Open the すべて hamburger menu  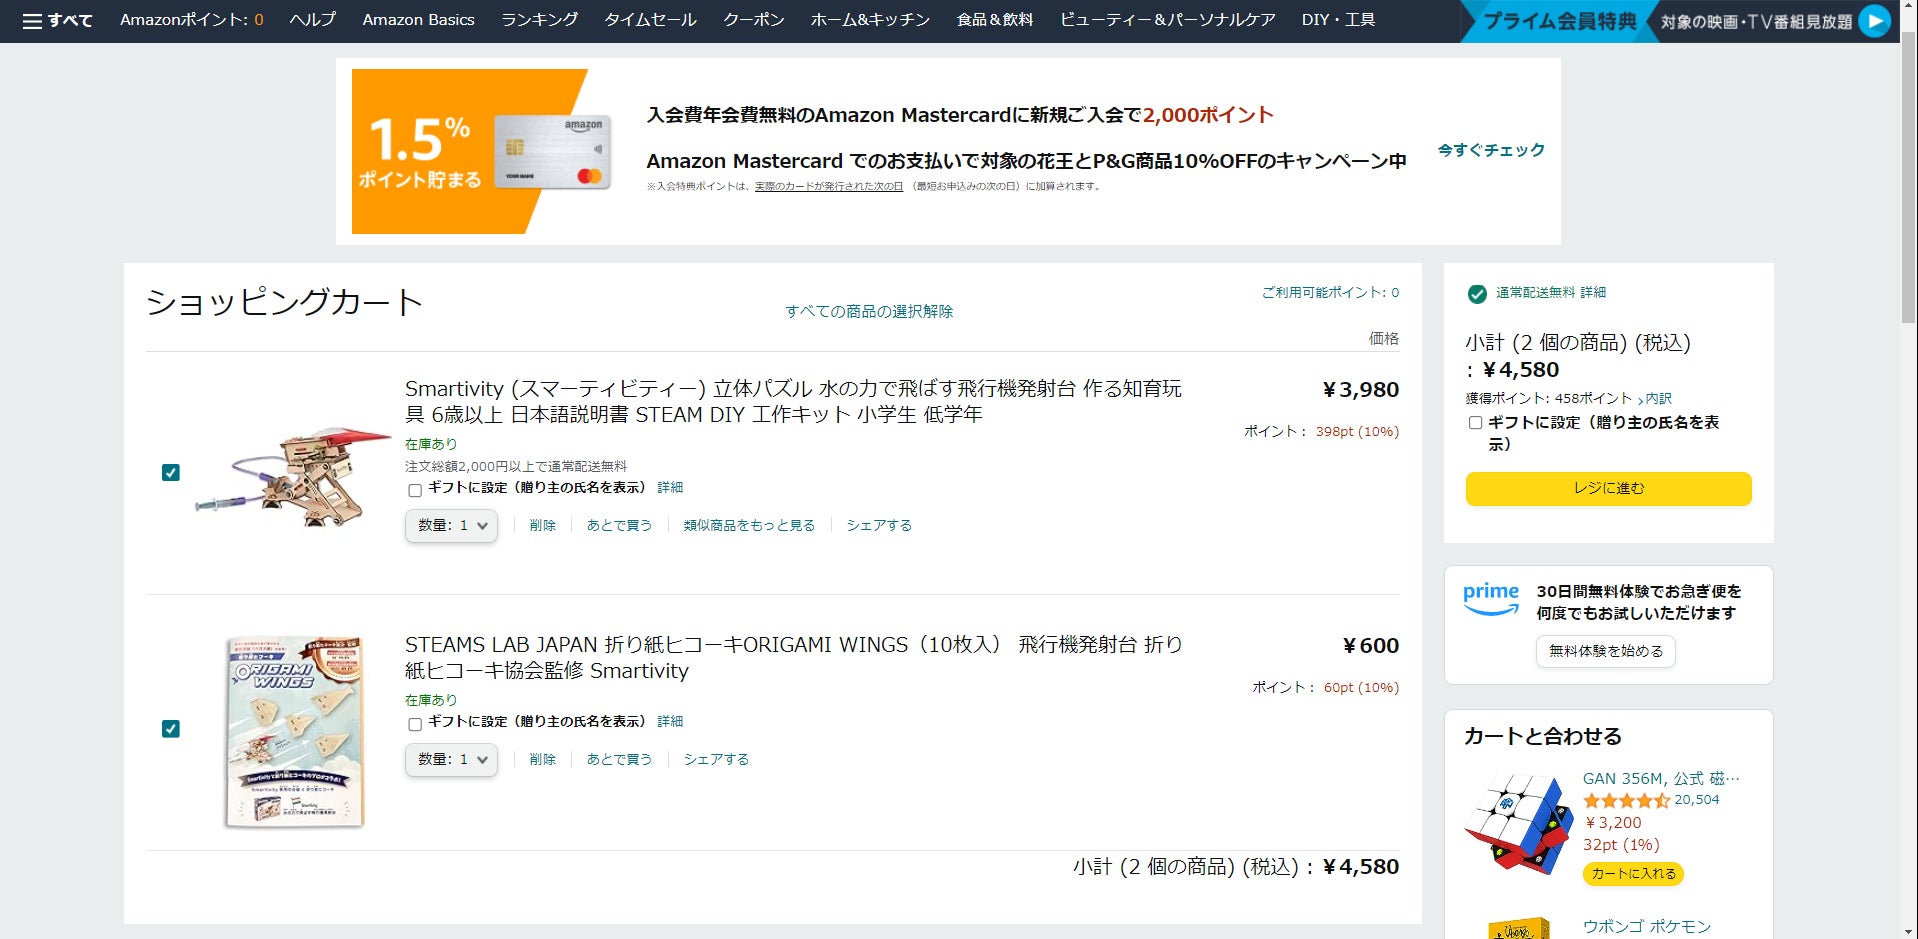57,20
